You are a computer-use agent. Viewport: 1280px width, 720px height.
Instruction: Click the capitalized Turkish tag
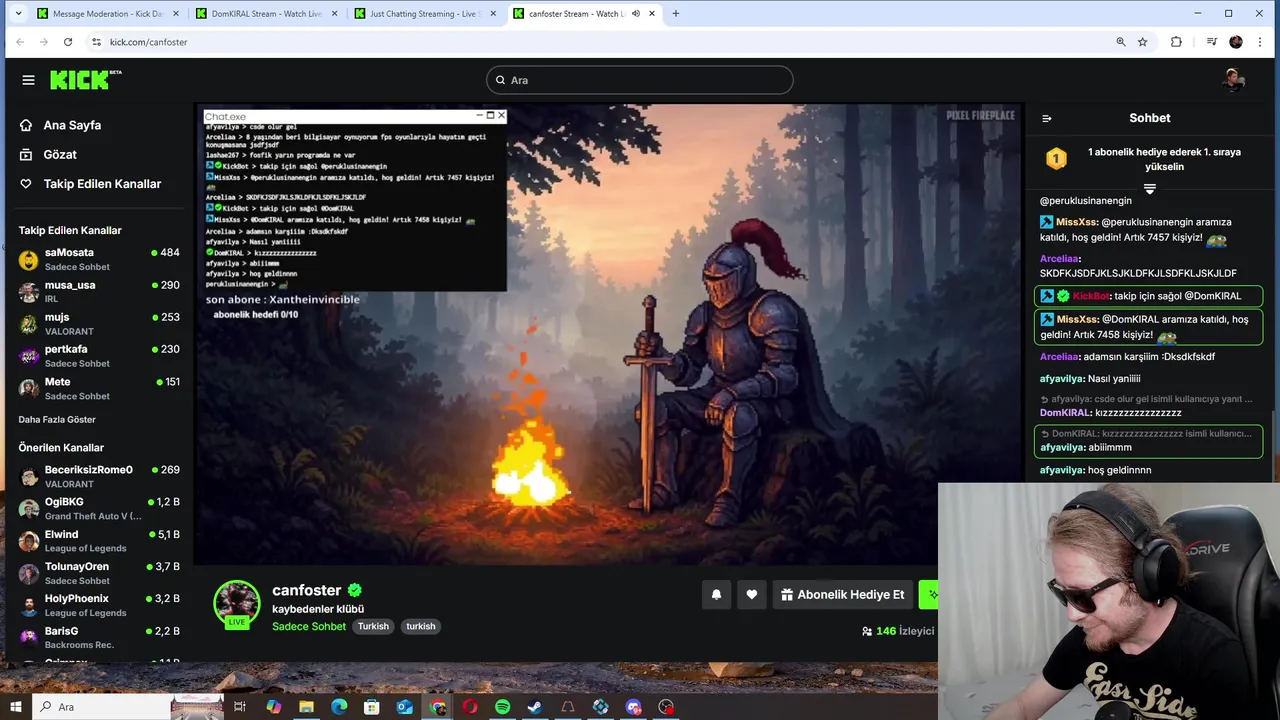click(x=373, y=626)
